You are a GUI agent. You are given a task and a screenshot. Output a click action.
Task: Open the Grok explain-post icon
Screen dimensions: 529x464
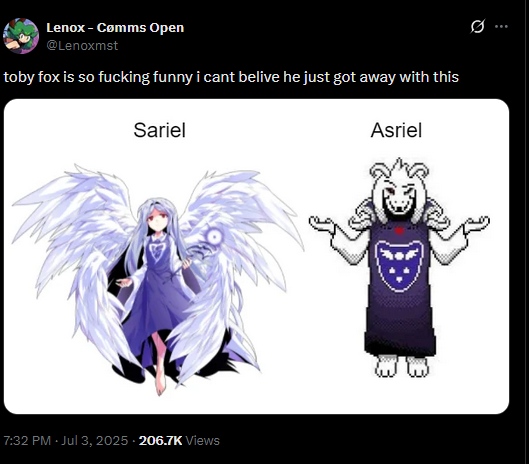(477, 26)
